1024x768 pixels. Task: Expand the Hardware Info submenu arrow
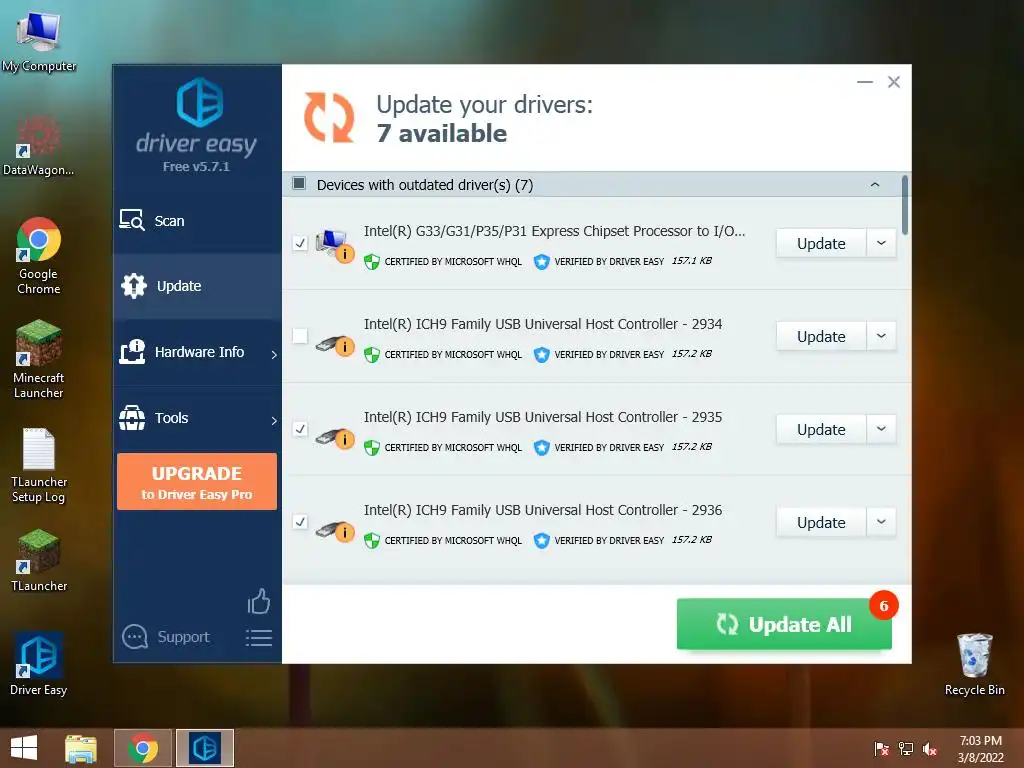(x=274, y=354)
